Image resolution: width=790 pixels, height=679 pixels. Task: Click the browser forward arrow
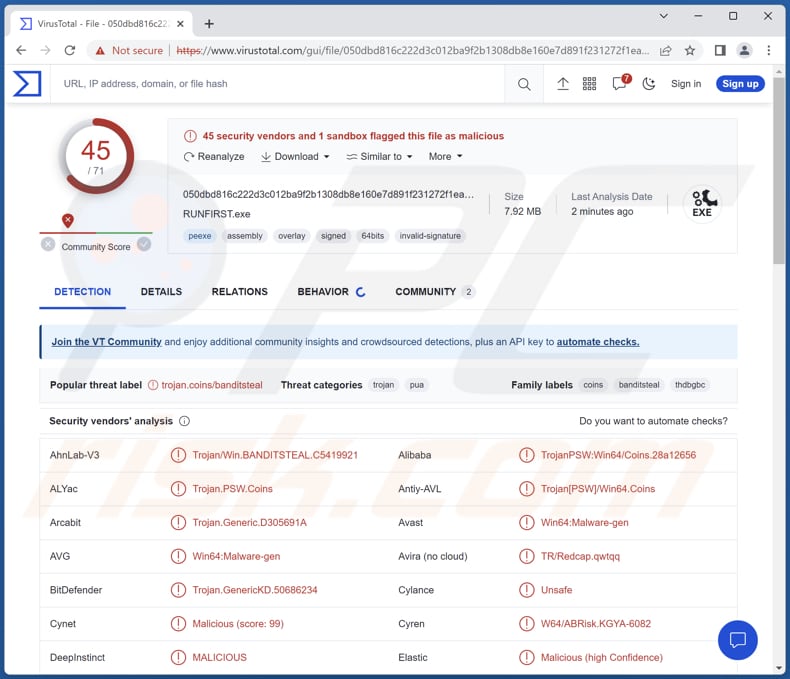pyautogui.click(x=45, y=50)
